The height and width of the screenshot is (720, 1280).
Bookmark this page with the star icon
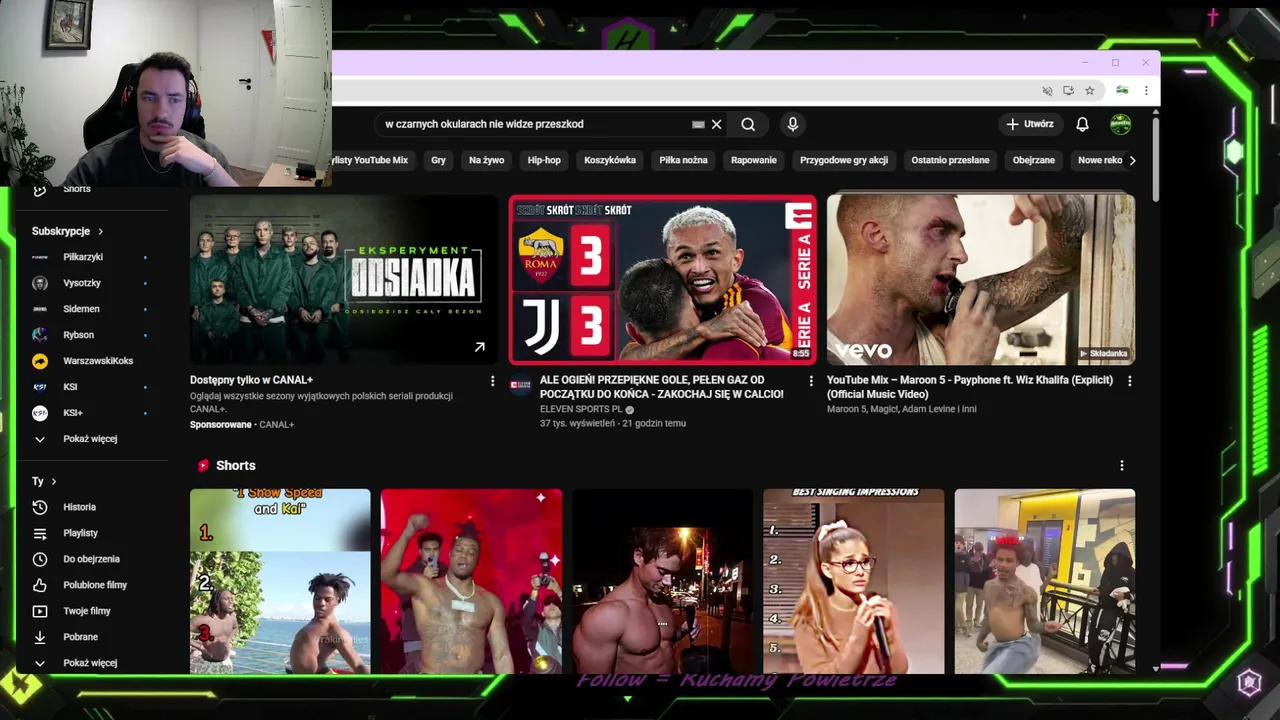1090,90
